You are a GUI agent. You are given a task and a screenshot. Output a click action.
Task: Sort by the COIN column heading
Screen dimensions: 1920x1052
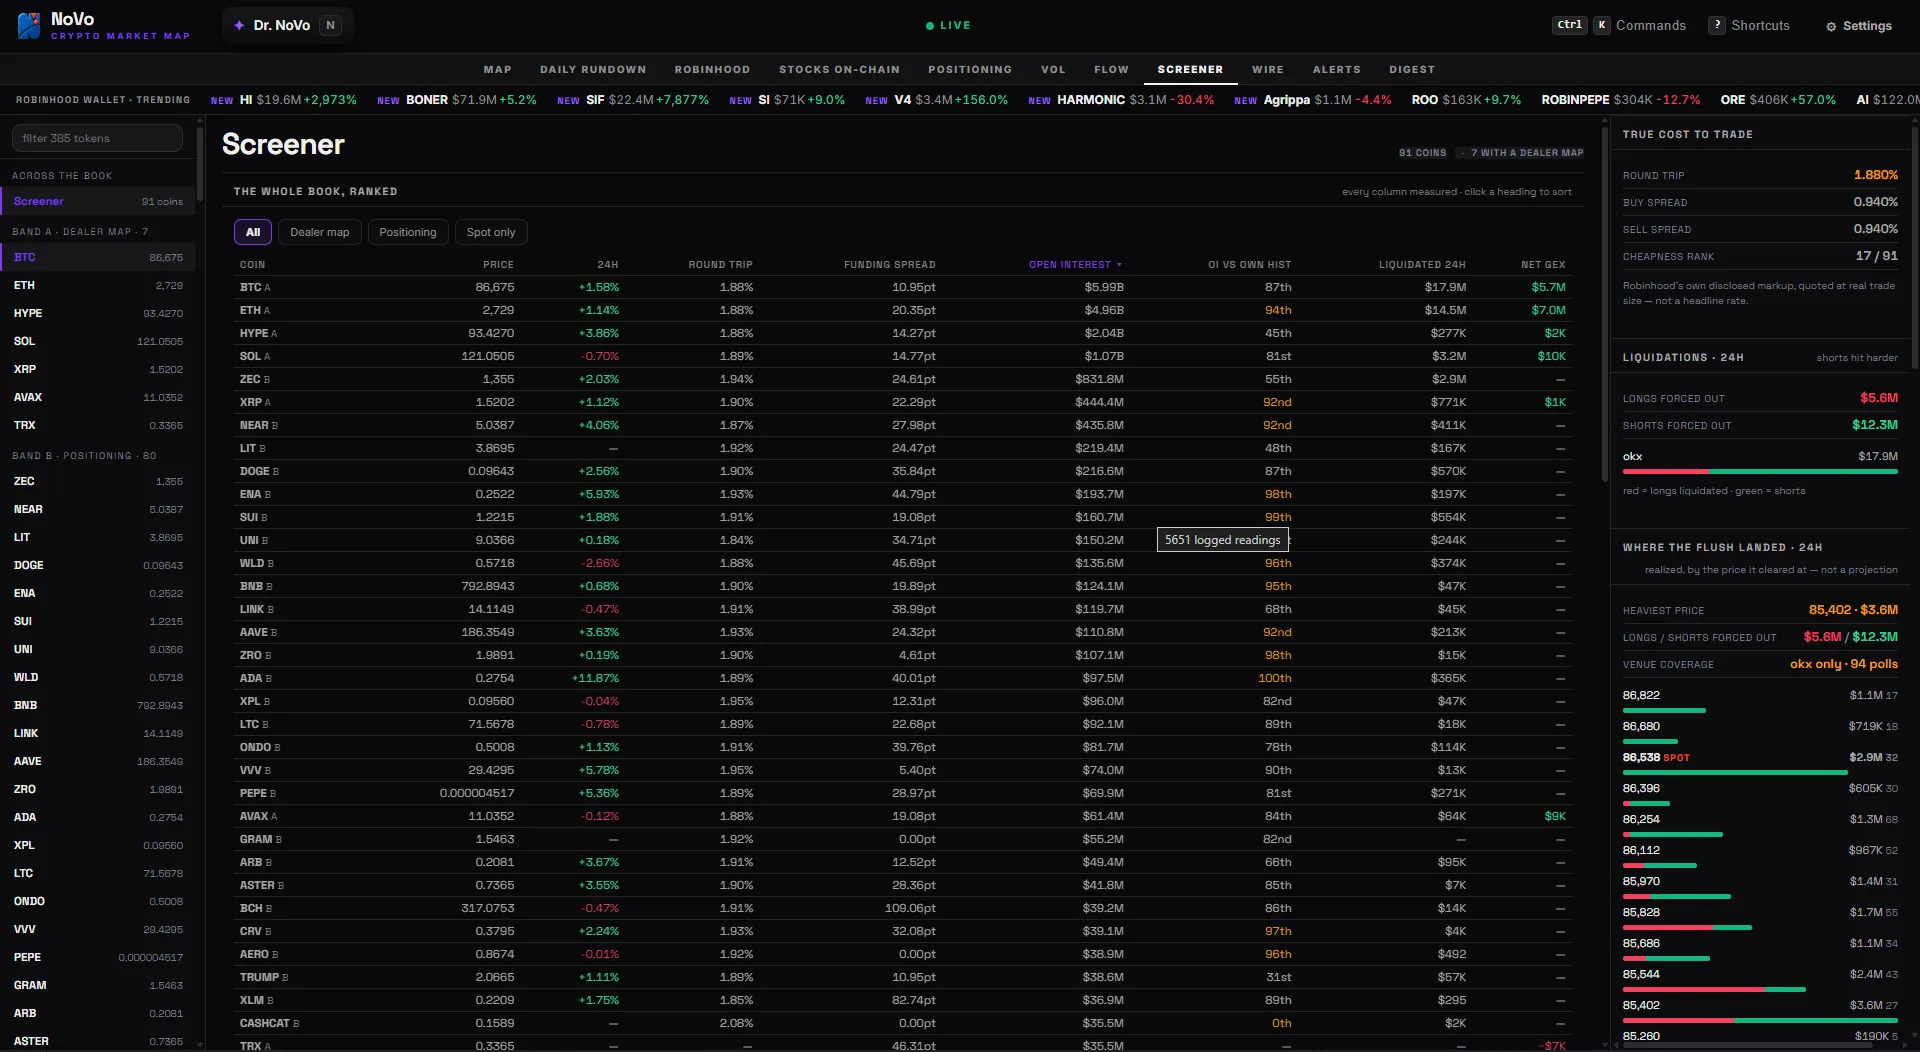click(253, 265)
